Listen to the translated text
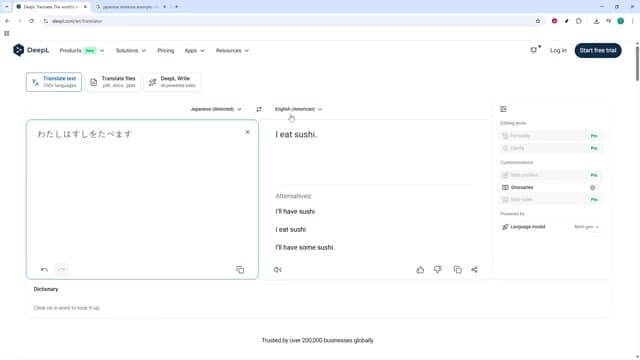Image resolution: width=640 pixels, height=360 pixels. click(x=278, y=270)
